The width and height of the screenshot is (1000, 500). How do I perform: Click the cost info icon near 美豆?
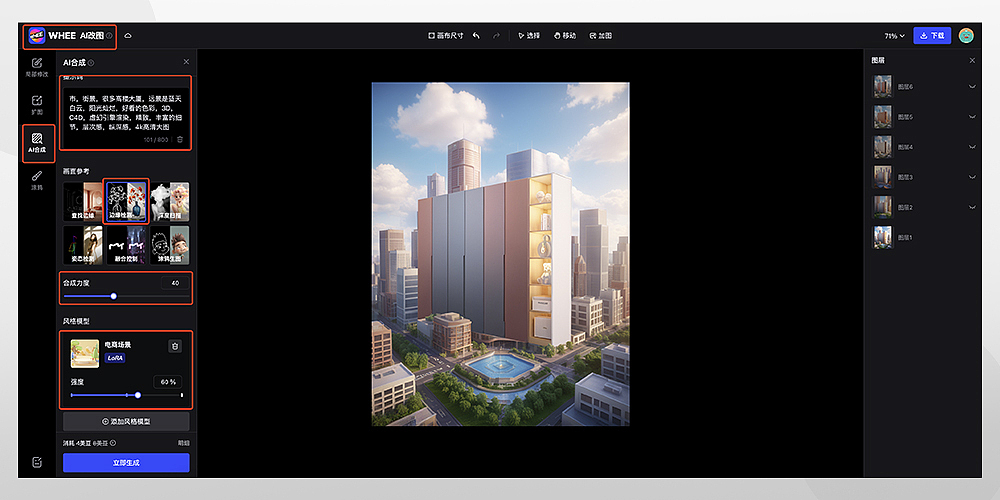(x=113, y=443)
